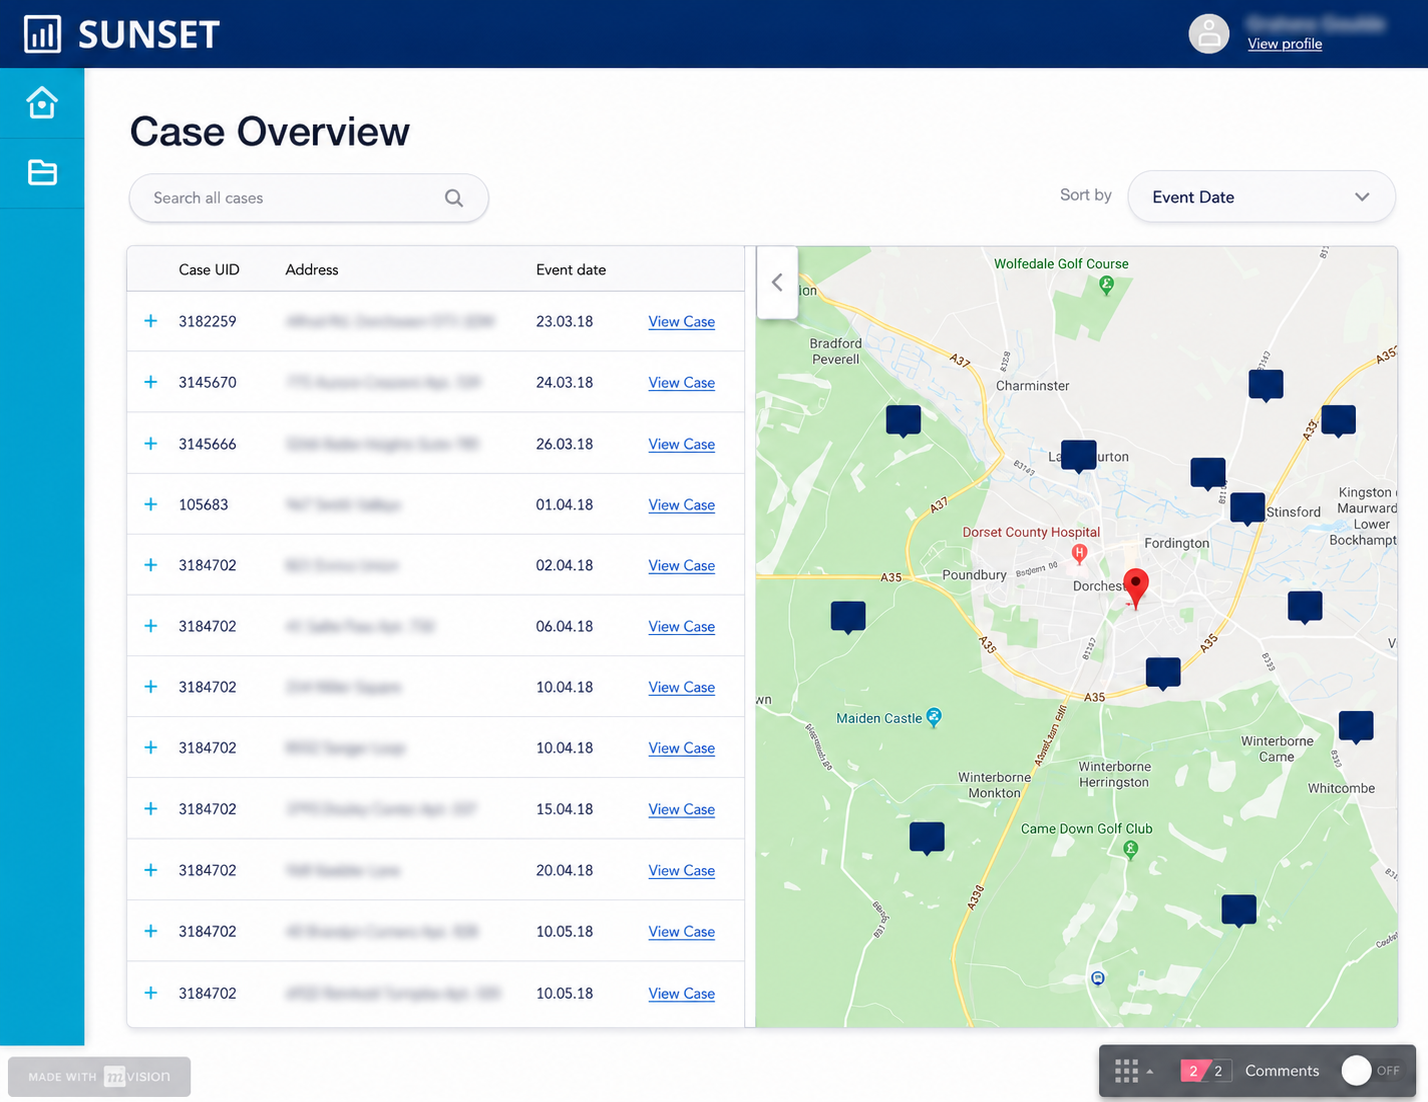This screenshot has height=1102, width=1428.
Task: Focus the Search all cases field
Action: (x=309, y=198)
